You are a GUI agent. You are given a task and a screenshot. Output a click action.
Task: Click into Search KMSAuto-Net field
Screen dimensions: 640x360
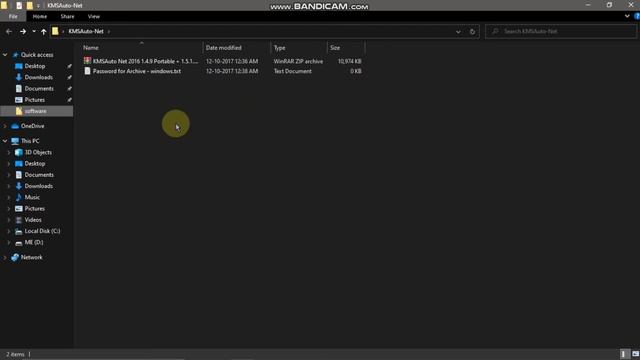561,31
